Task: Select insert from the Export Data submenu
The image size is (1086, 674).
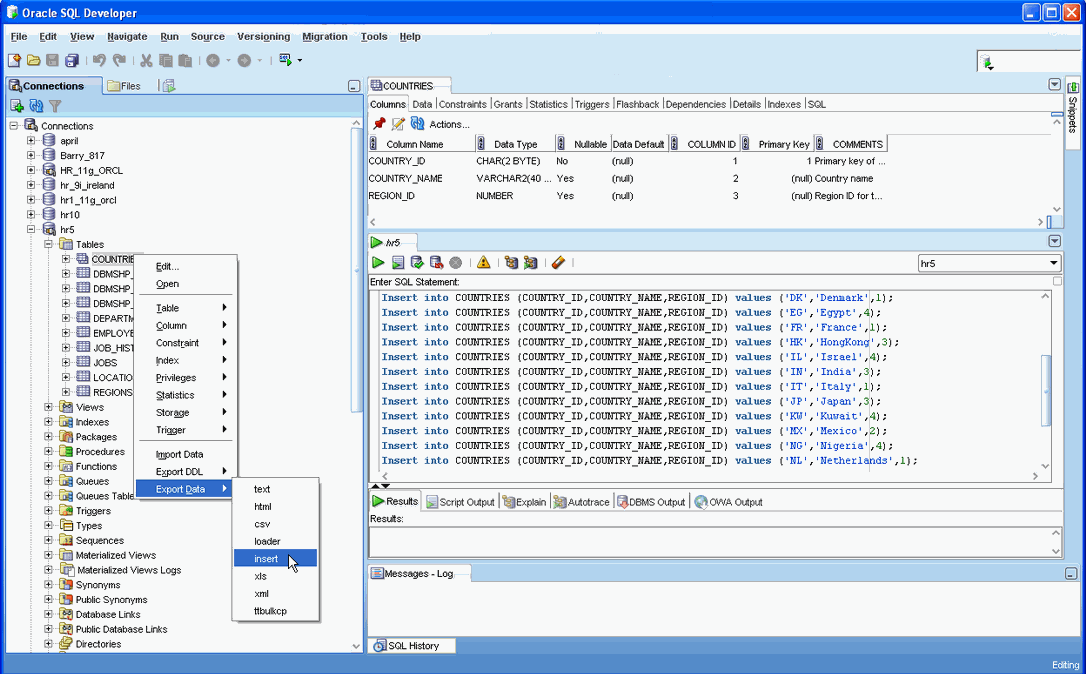Action: [x=266, y=559]
